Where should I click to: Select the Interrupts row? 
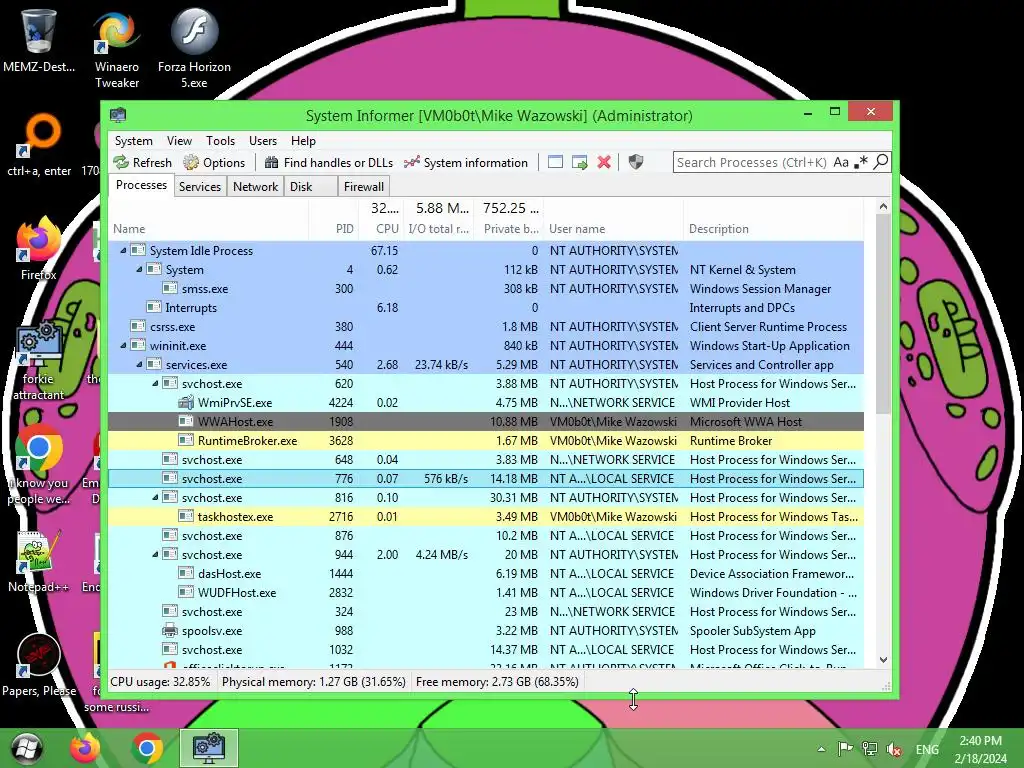(486, 308)
